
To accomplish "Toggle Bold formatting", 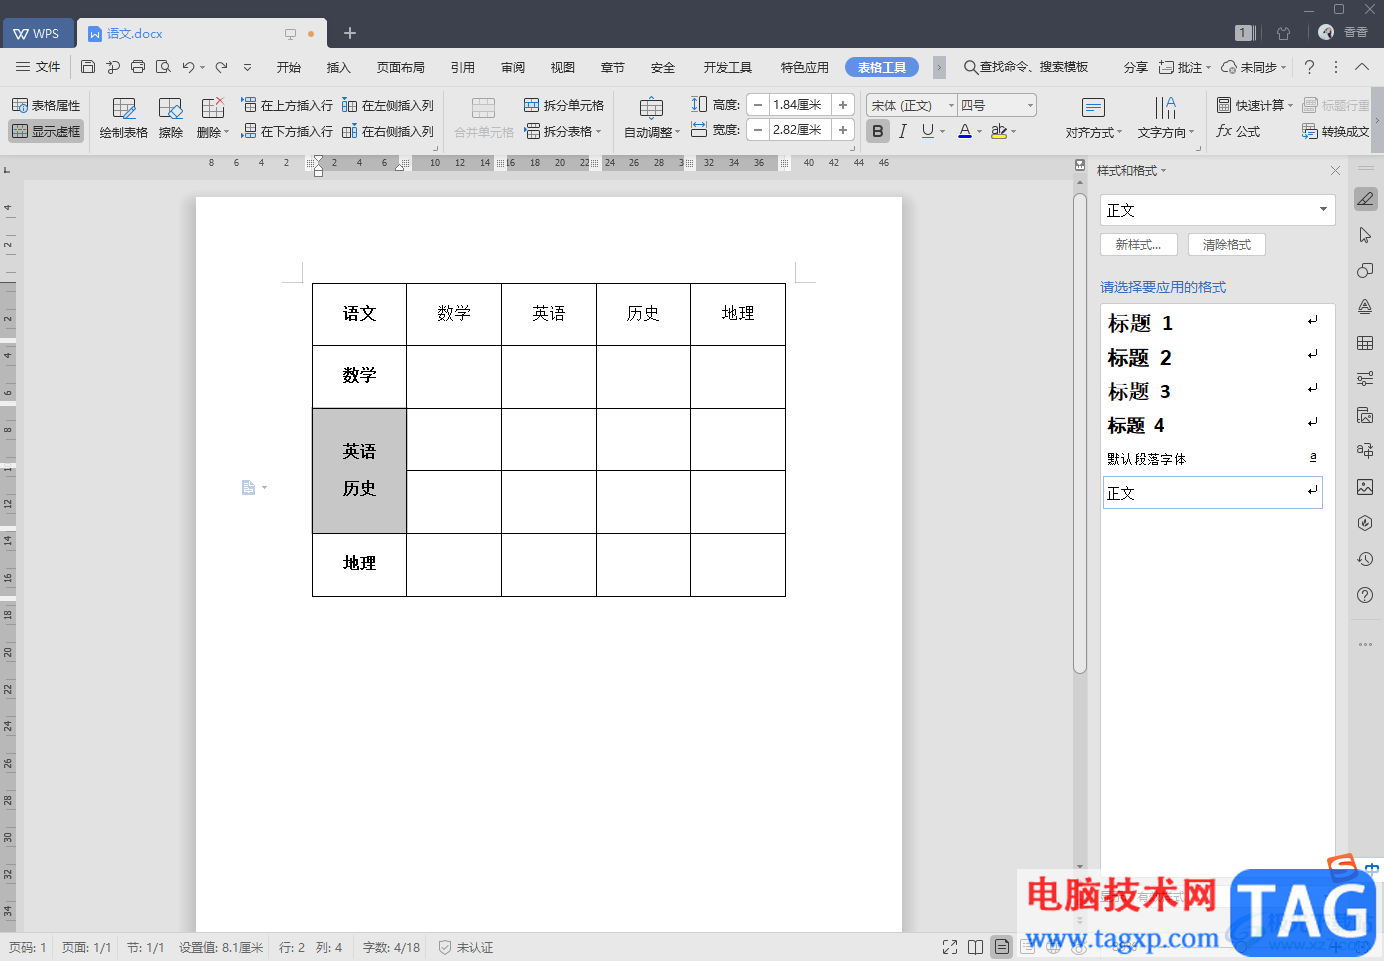I will click(x=878, y=131).
